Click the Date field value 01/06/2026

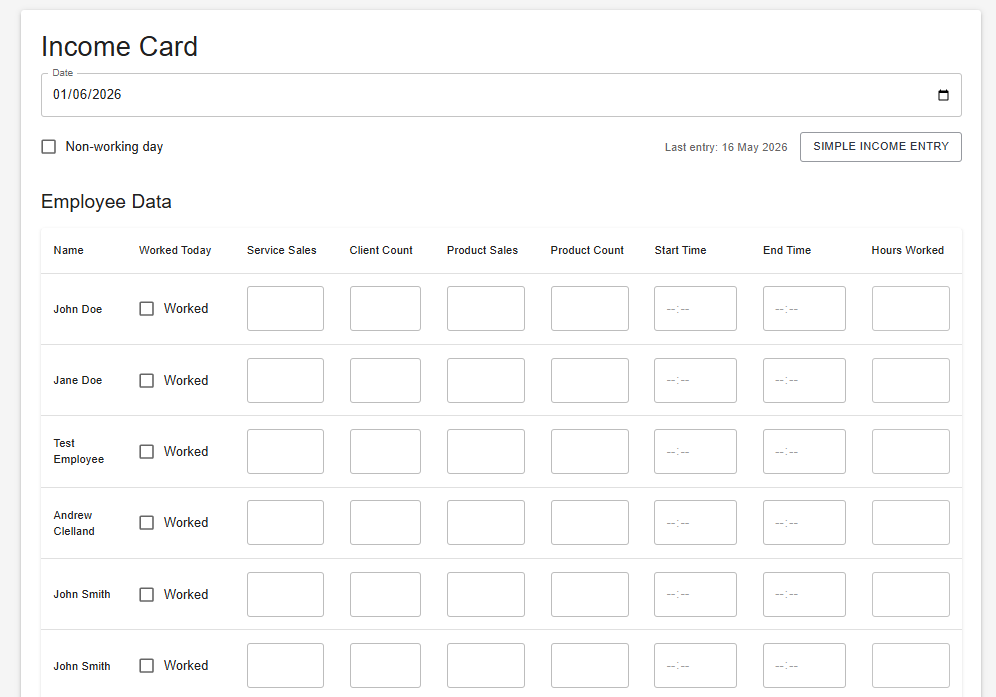(x=87, y=95)
